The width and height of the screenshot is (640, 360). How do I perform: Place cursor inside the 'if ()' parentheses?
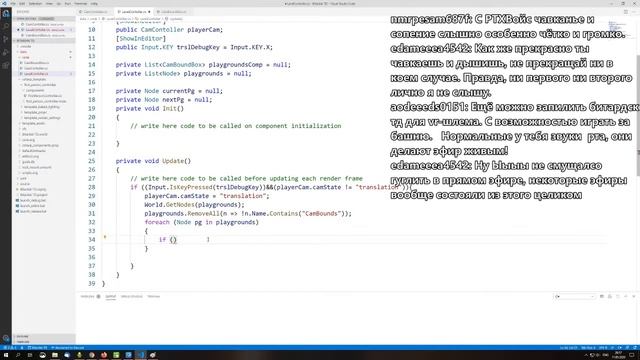pos(173,240)
